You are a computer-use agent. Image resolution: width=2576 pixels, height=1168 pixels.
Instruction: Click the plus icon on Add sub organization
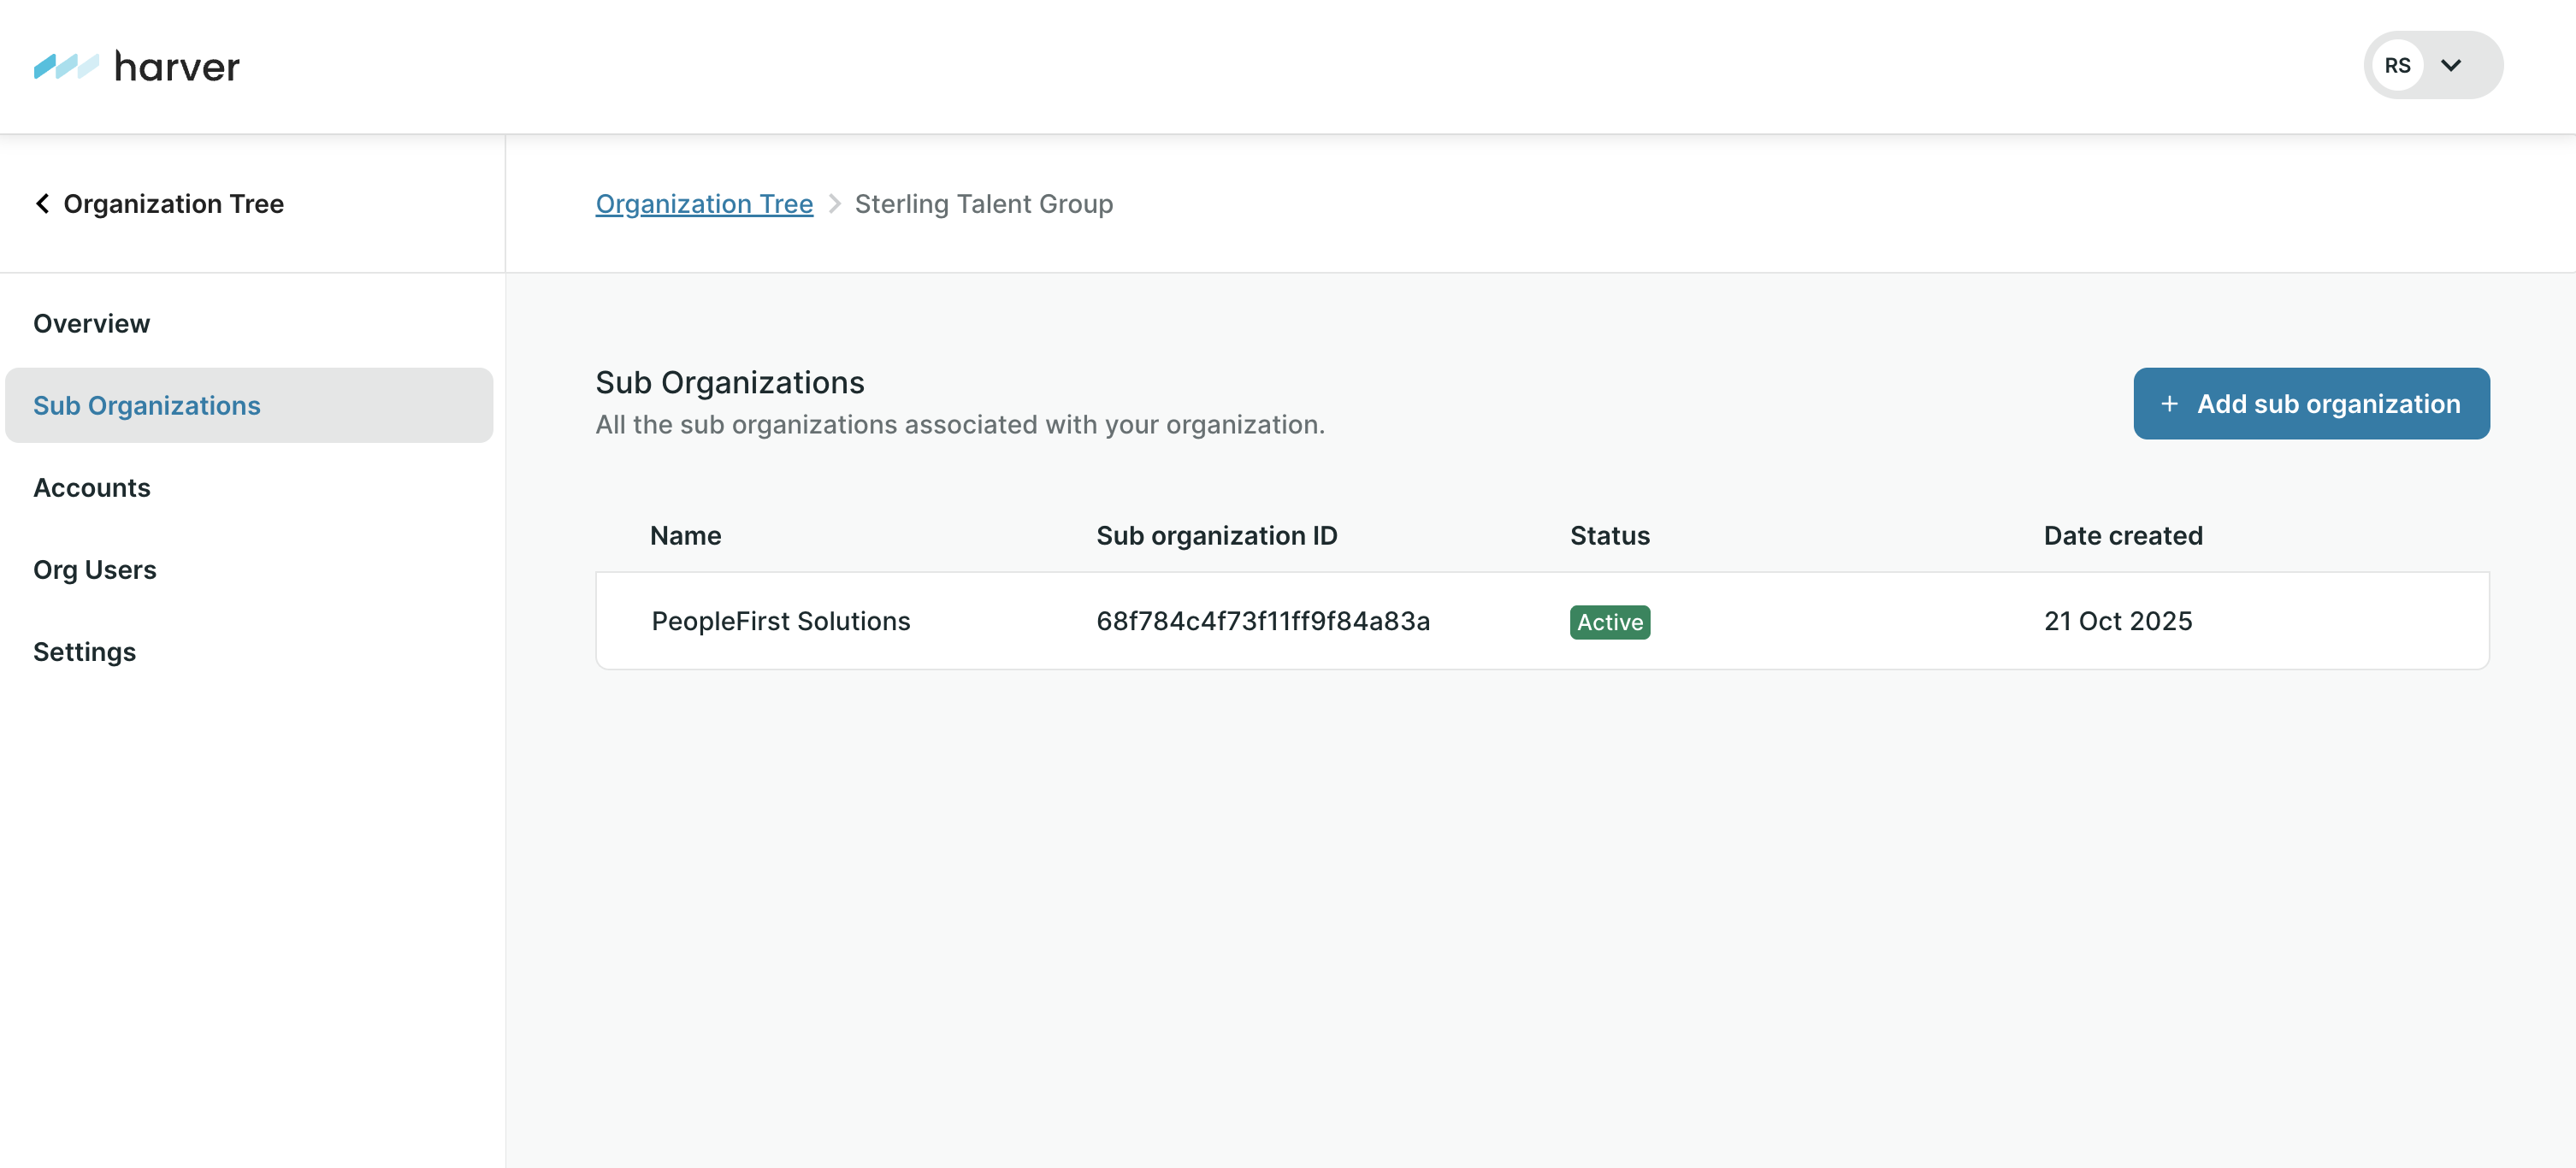tap(2169, 404)
